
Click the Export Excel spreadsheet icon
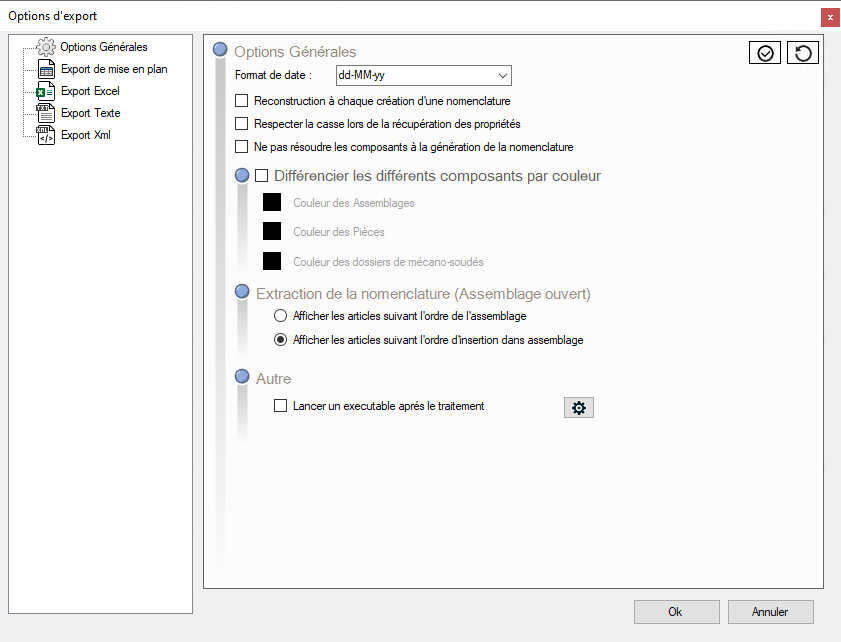click(46, 91)
